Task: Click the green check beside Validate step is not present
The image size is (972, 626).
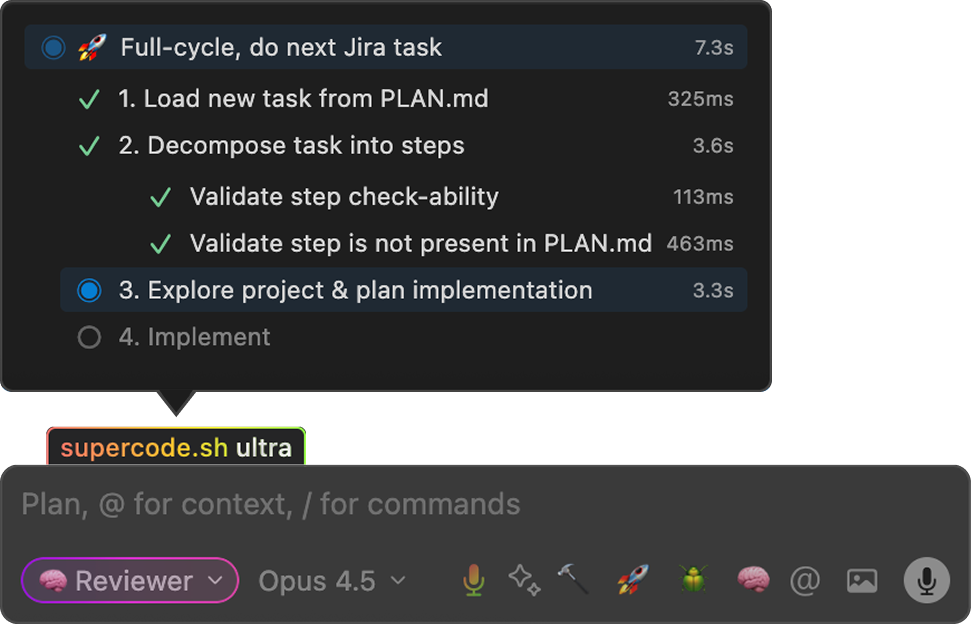Action: [x=160, y=244]
